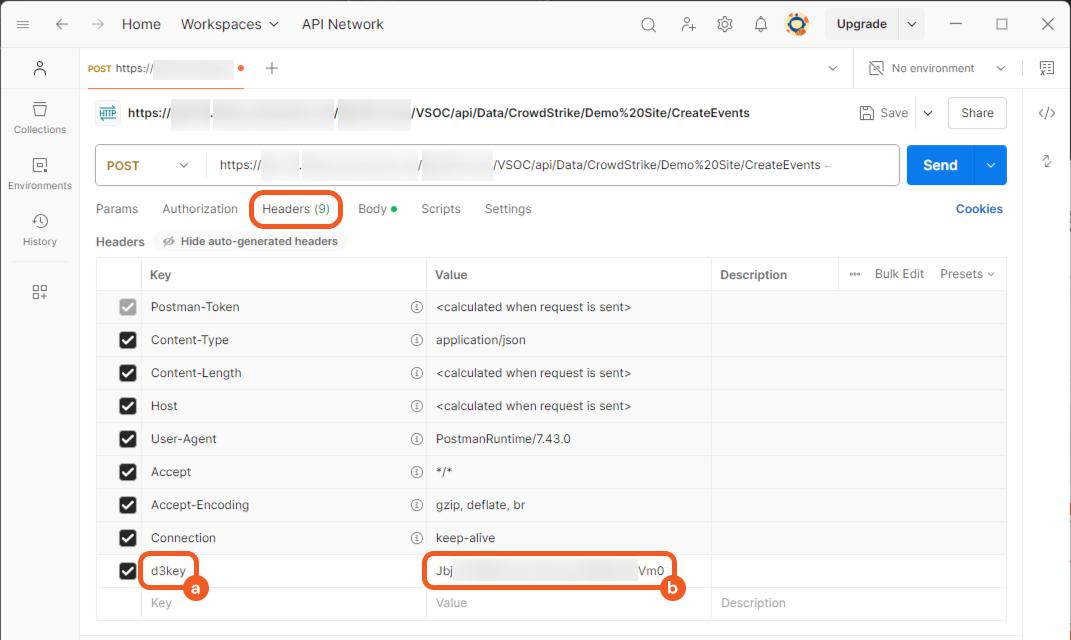Hide auto-generated headers
The width and height of the screenshot is (1071, 640).
tap(250, 242)
